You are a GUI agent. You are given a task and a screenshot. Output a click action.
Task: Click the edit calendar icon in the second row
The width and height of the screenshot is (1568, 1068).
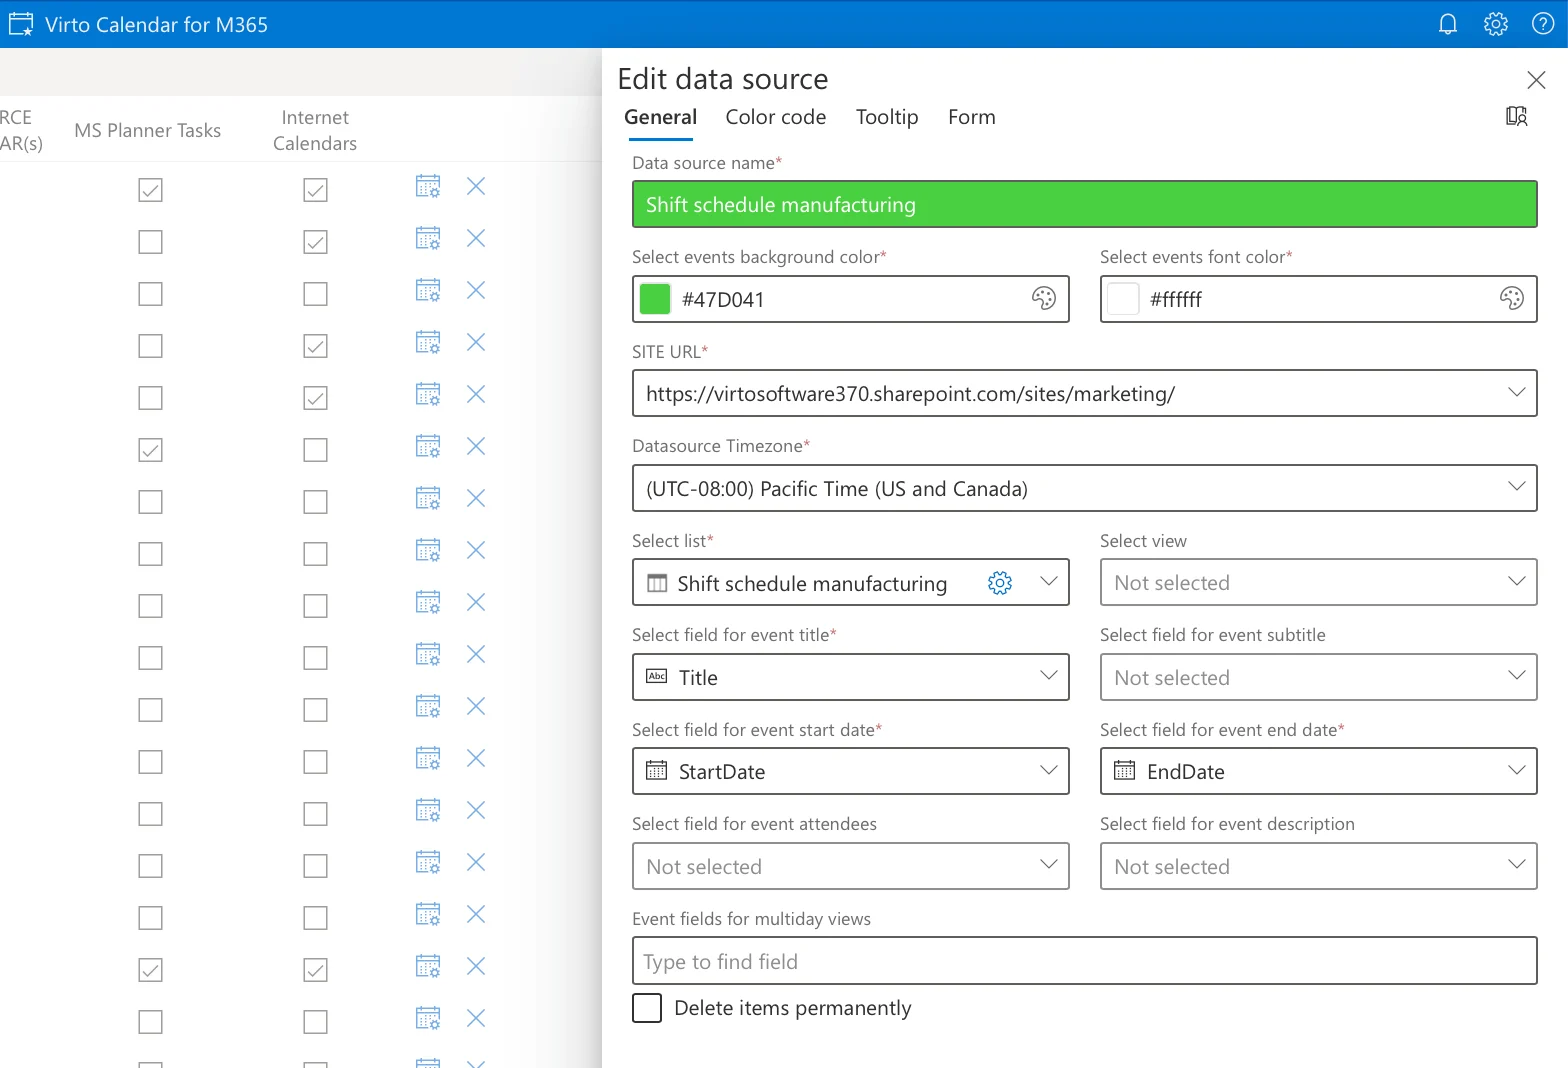pos(428,238)
